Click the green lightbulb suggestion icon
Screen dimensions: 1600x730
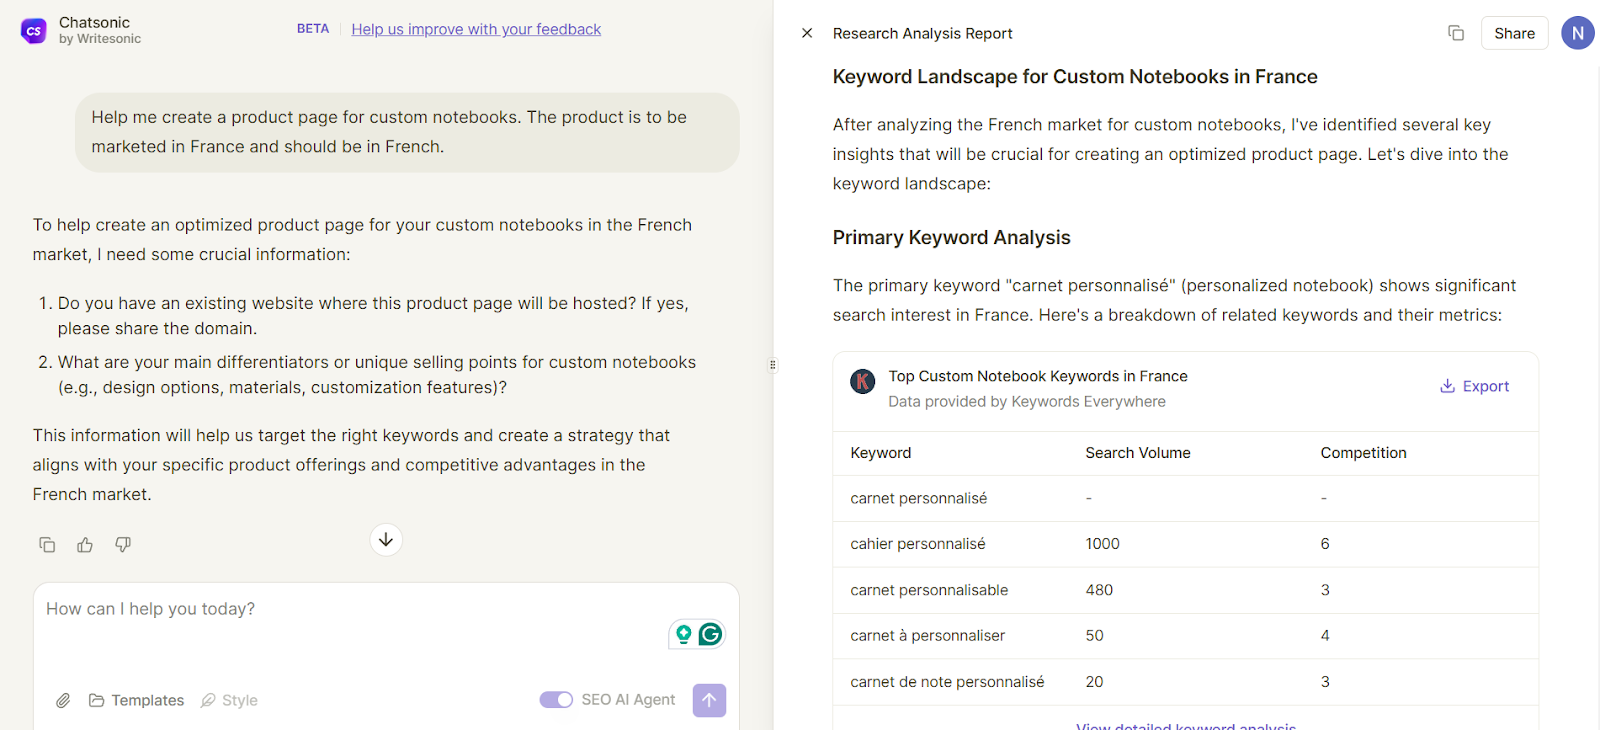[684, 634]
